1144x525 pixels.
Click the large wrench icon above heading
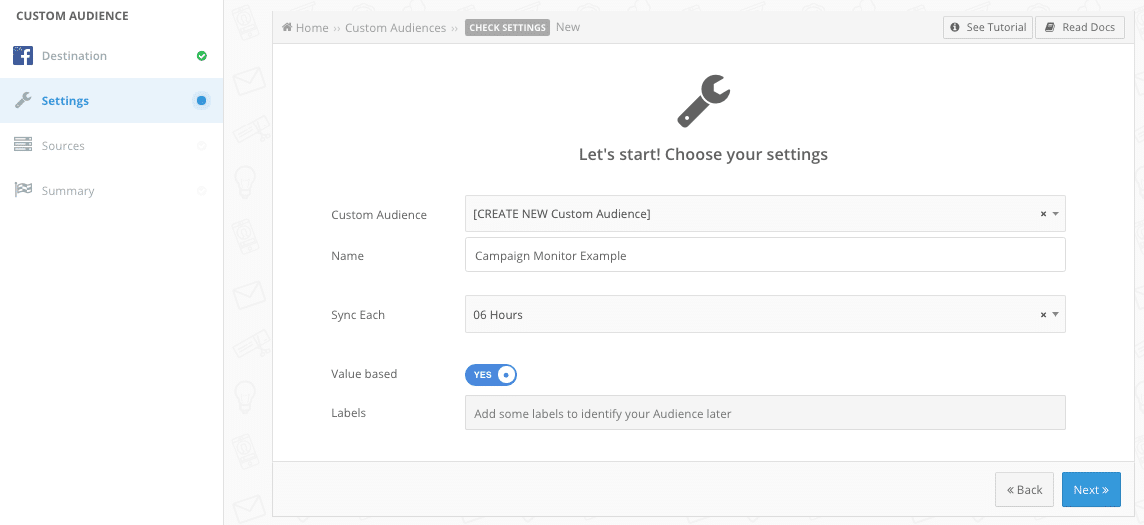pos(704,101)
